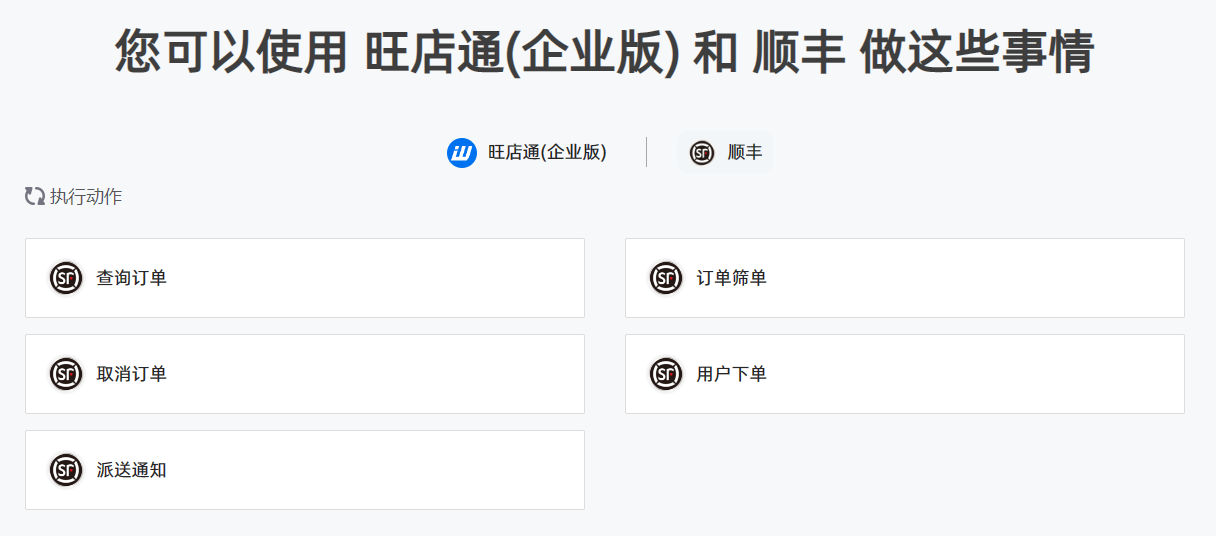Click the blue 旺店通 logo icon
This screenshot has width=1216, height=536.
pos(462,153)
